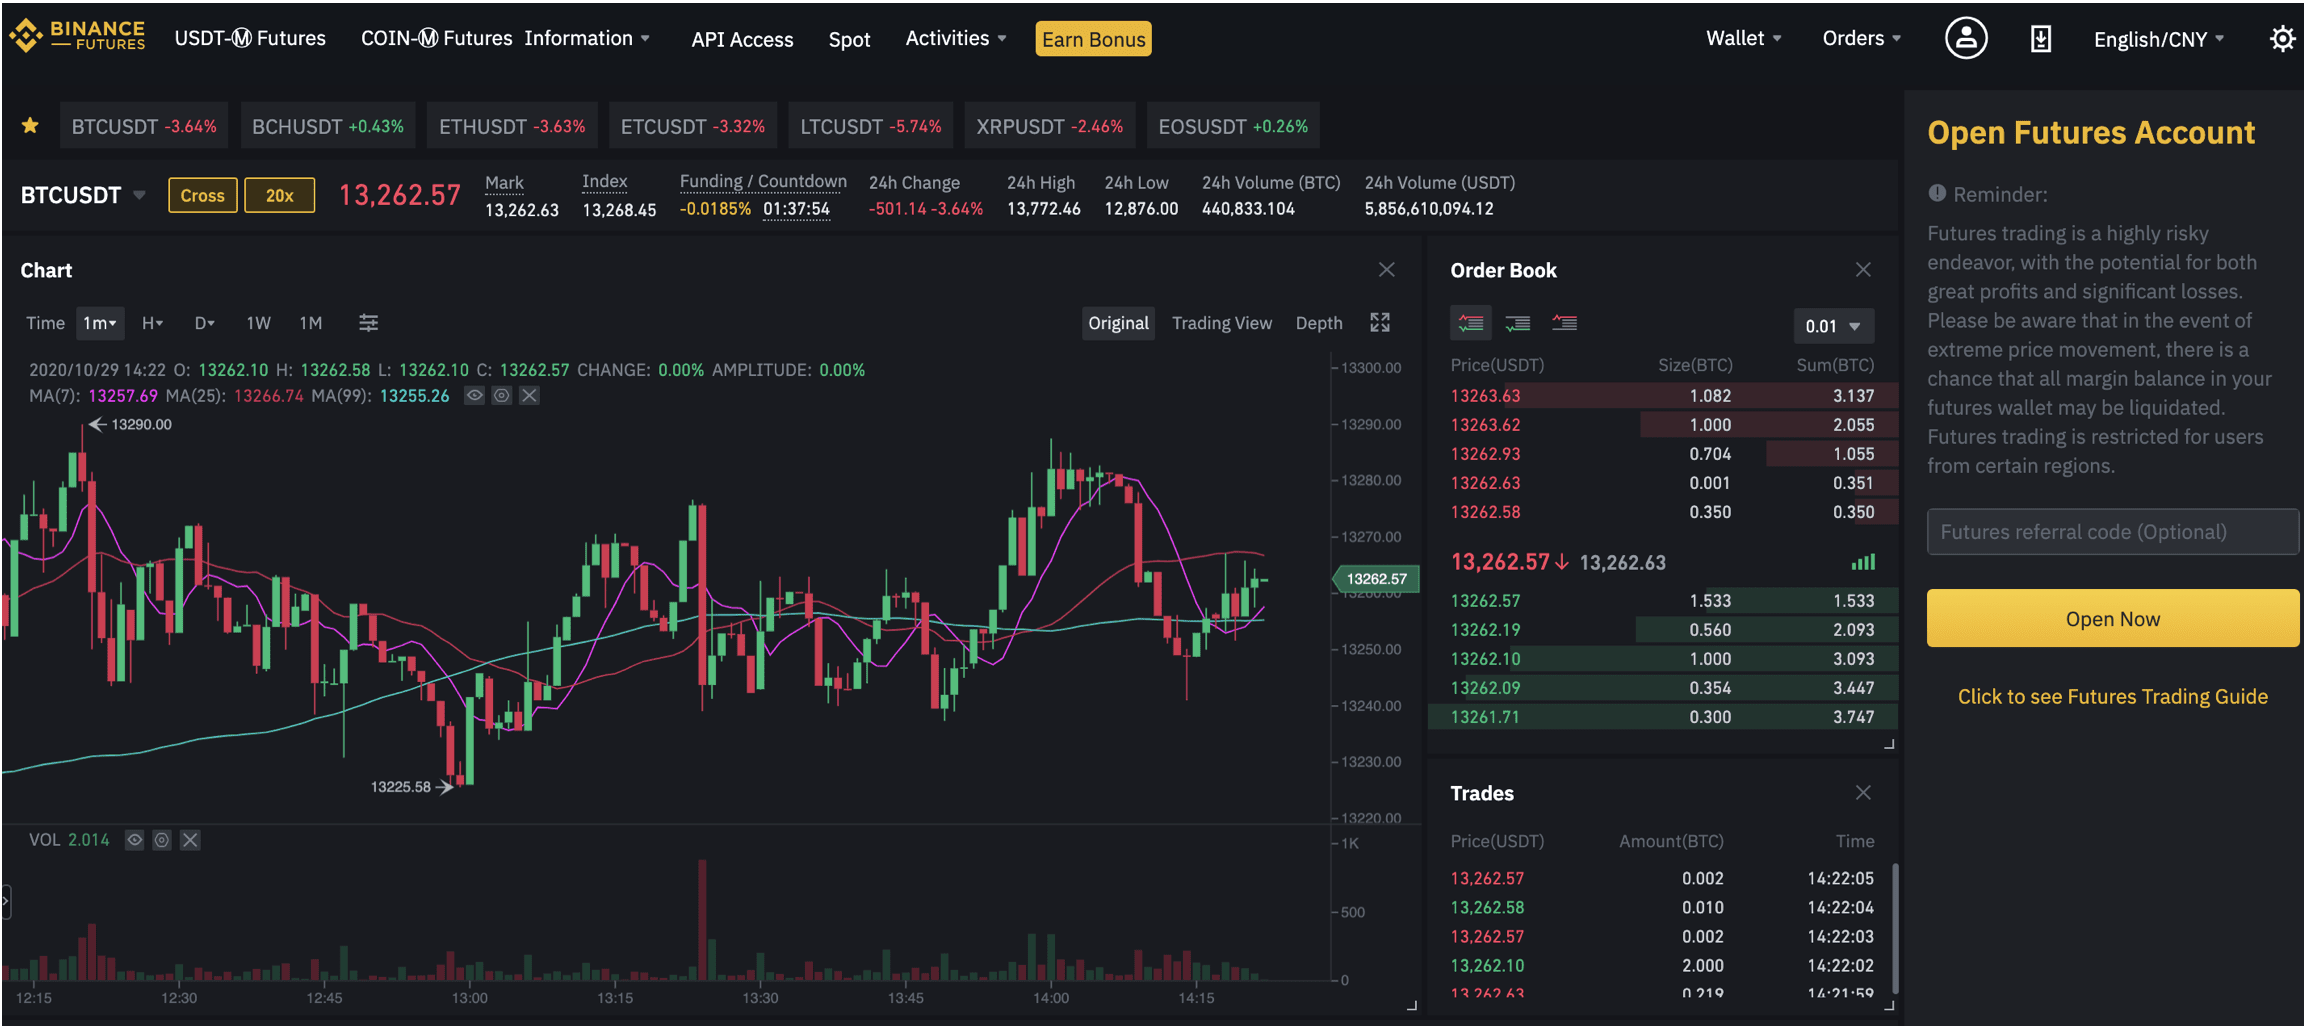Open VOL indicator settings icon

coord(161,840)
